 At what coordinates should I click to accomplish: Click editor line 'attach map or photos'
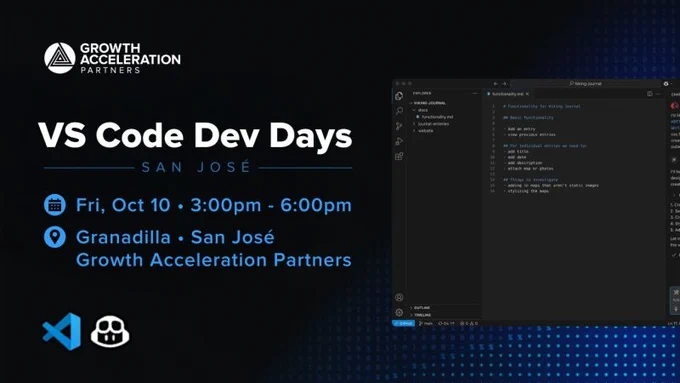point(528,168)
